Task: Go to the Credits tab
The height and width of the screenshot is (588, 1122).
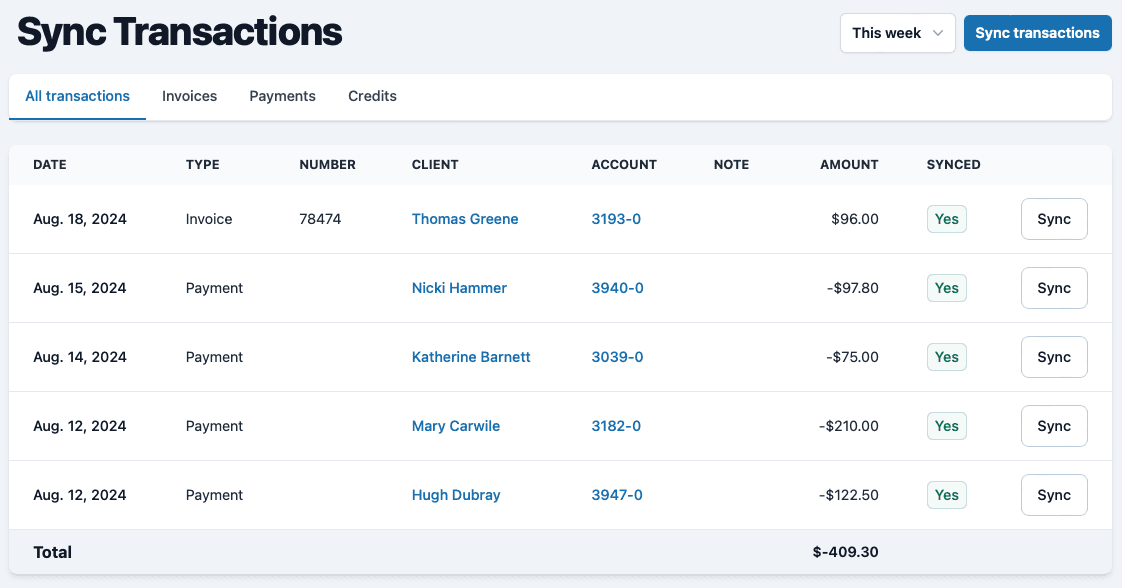Action: pos(372,96)
